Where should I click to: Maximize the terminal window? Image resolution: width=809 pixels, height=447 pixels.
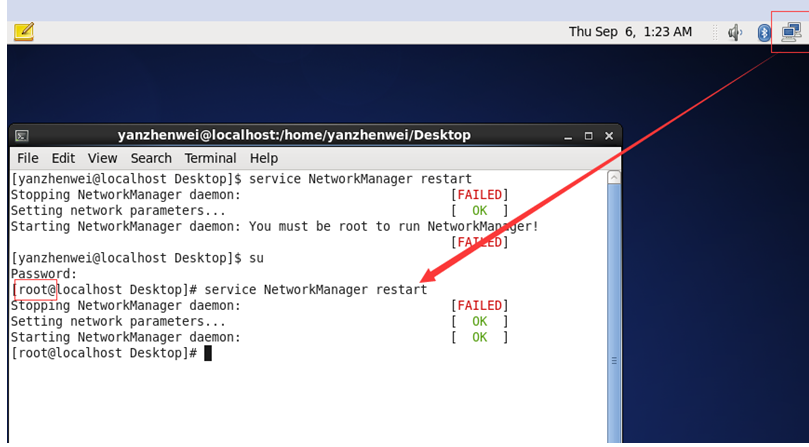588,136
